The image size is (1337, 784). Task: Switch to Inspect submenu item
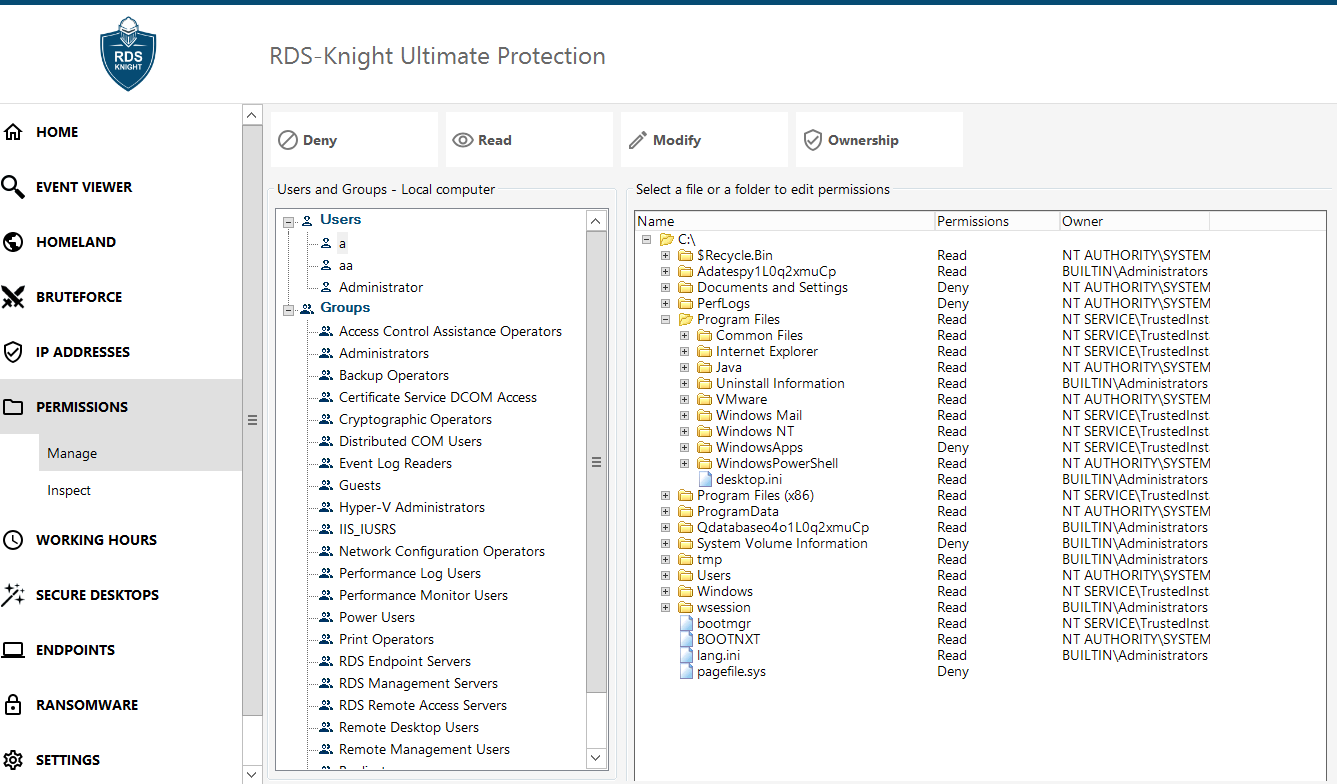point(69,491)
